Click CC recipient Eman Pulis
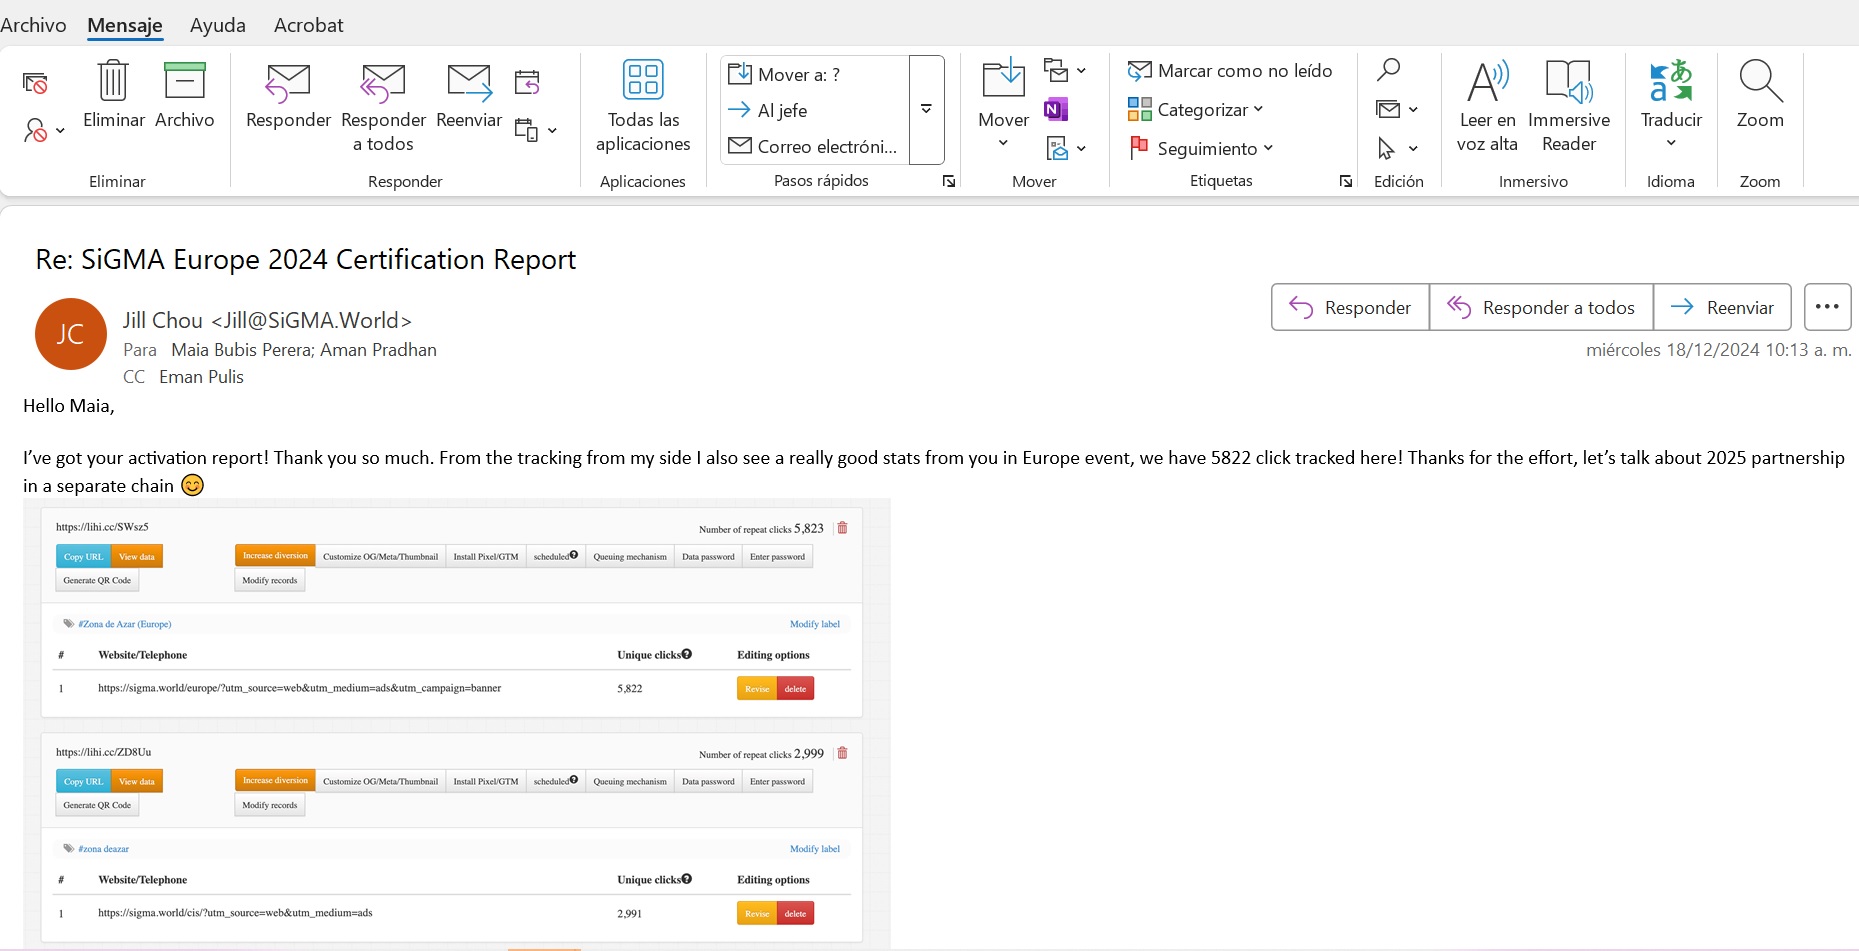The height and width of the screenshot is (951, 1859). 201,377
